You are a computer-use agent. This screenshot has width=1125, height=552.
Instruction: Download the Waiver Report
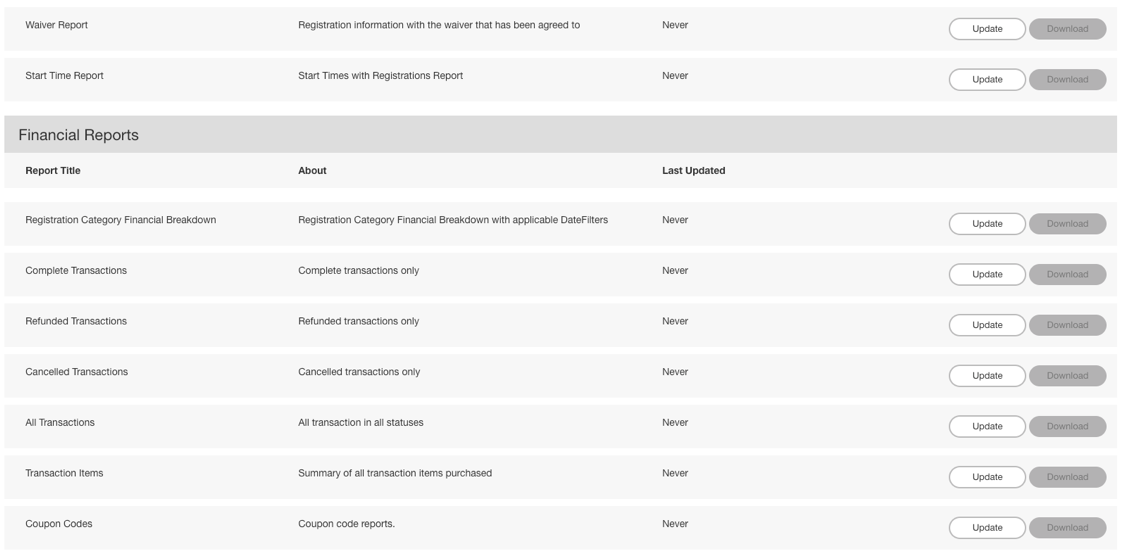[1067, 29]
